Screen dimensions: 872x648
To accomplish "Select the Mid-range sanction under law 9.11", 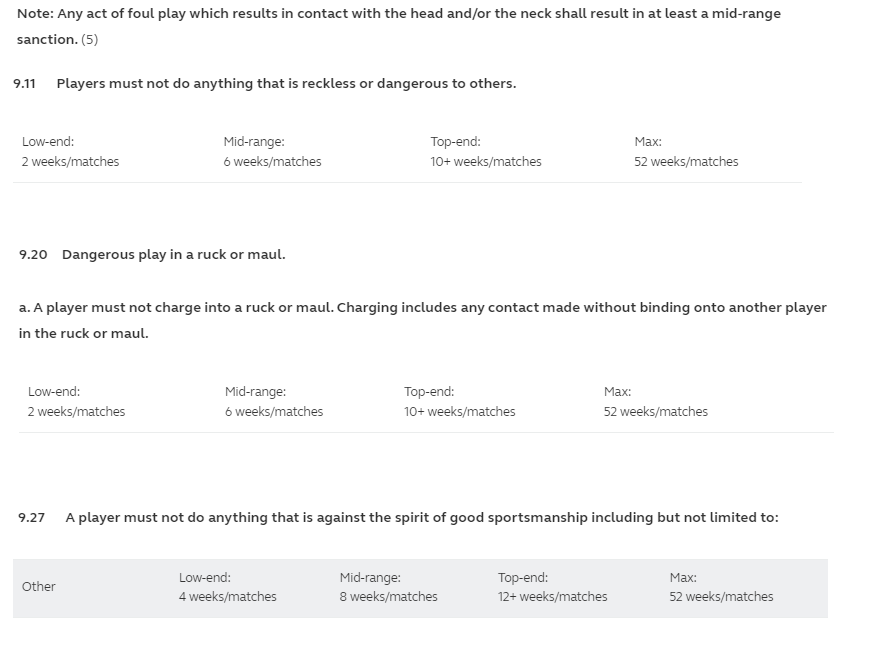I will [272, 152].
